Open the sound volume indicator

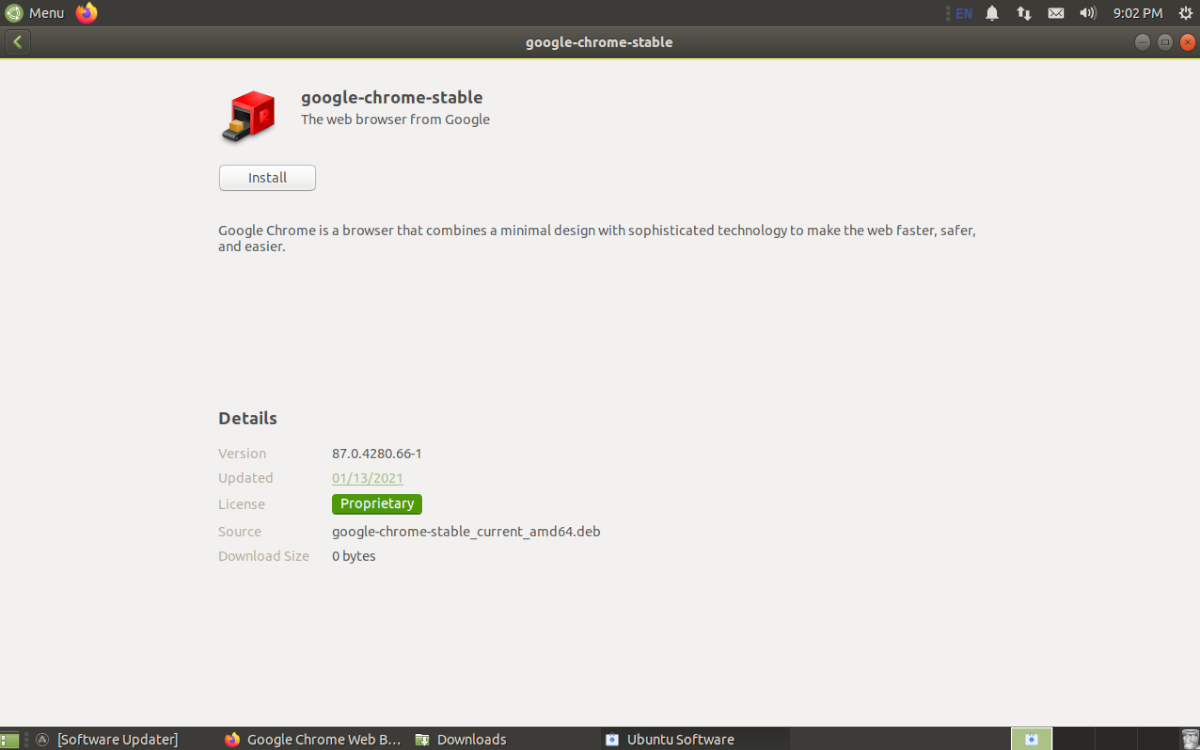[x=1088, y=13]
